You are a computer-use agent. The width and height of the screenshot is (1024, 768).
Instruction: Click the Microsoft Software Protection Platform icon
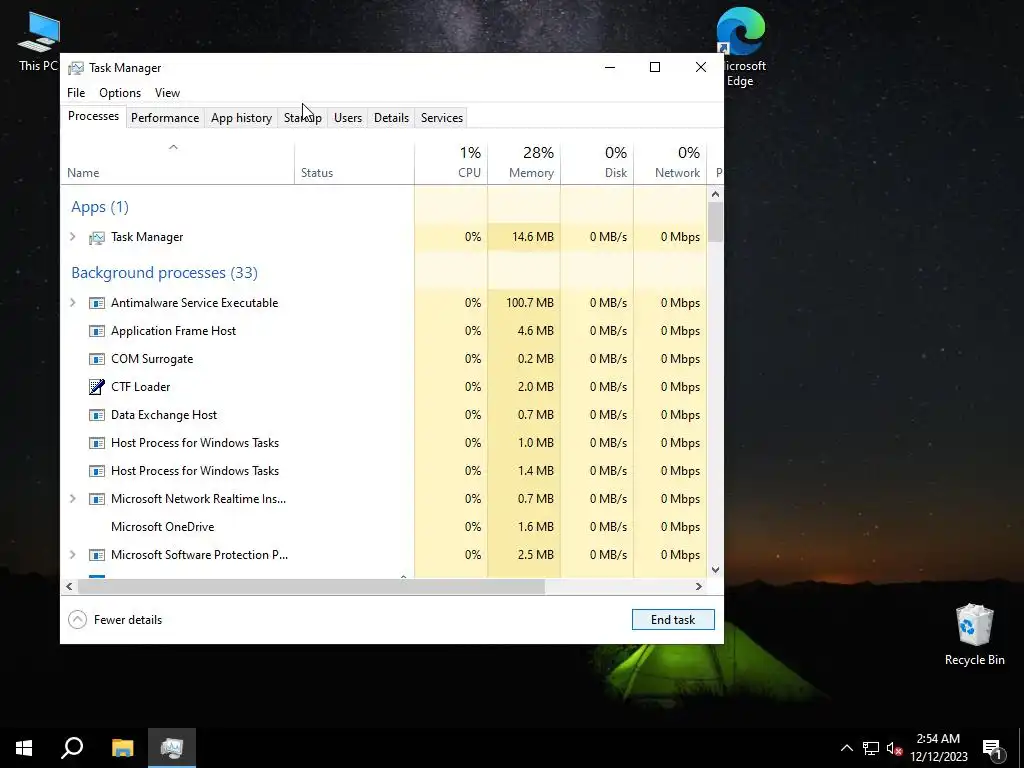(x=97, y=555)
